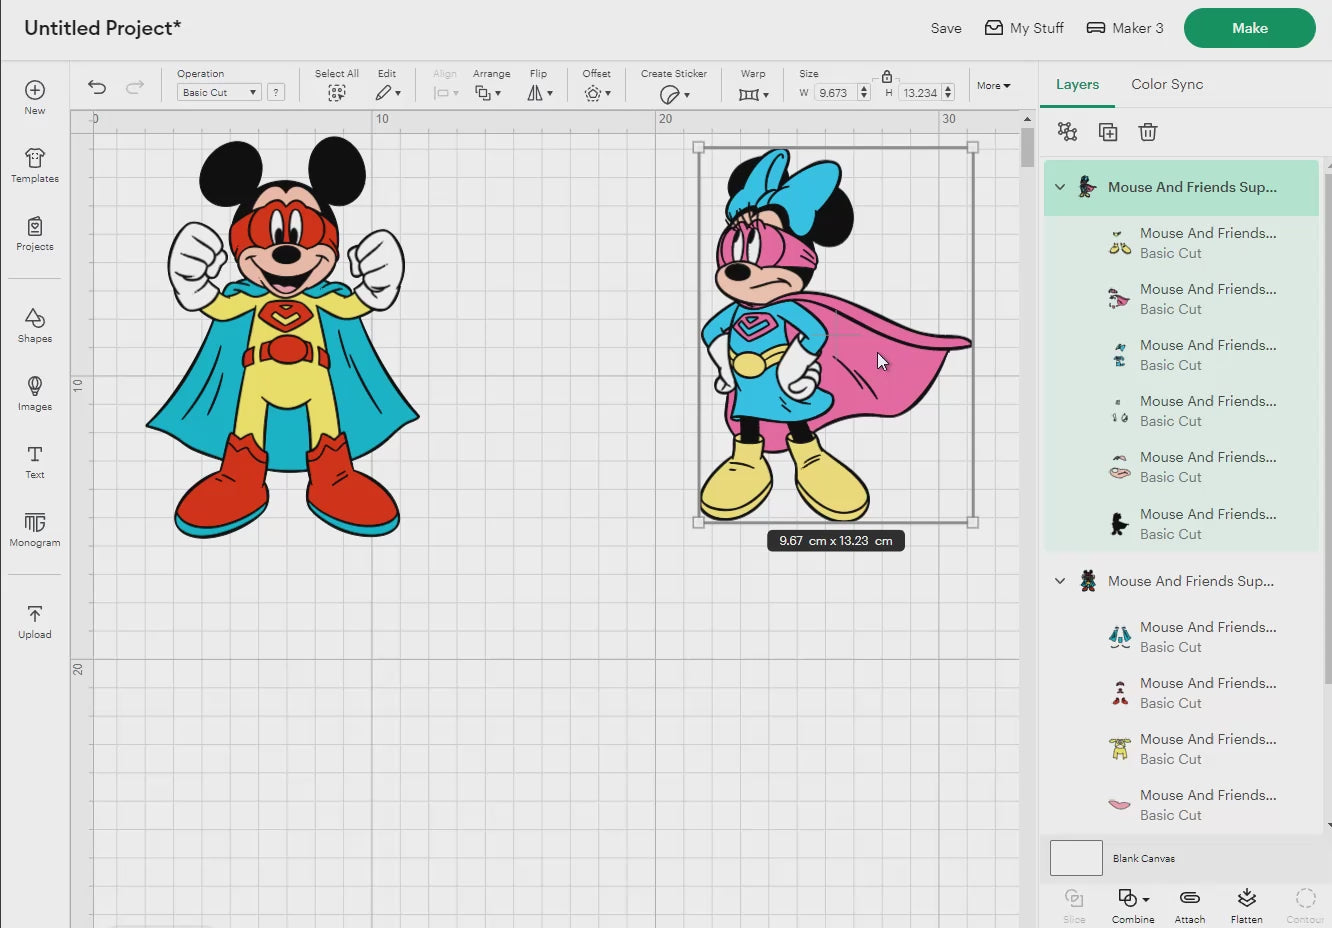
Task: Select the yellow suit layer in second group
Action: click(1181, 749)
